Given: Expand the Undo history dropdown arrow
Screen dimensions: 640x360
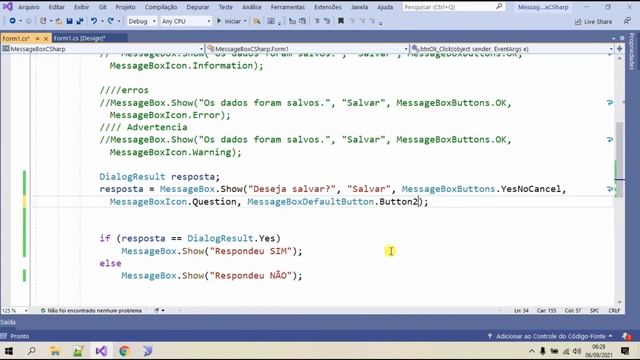Looking at the screenshot, I should coord(102,21).
